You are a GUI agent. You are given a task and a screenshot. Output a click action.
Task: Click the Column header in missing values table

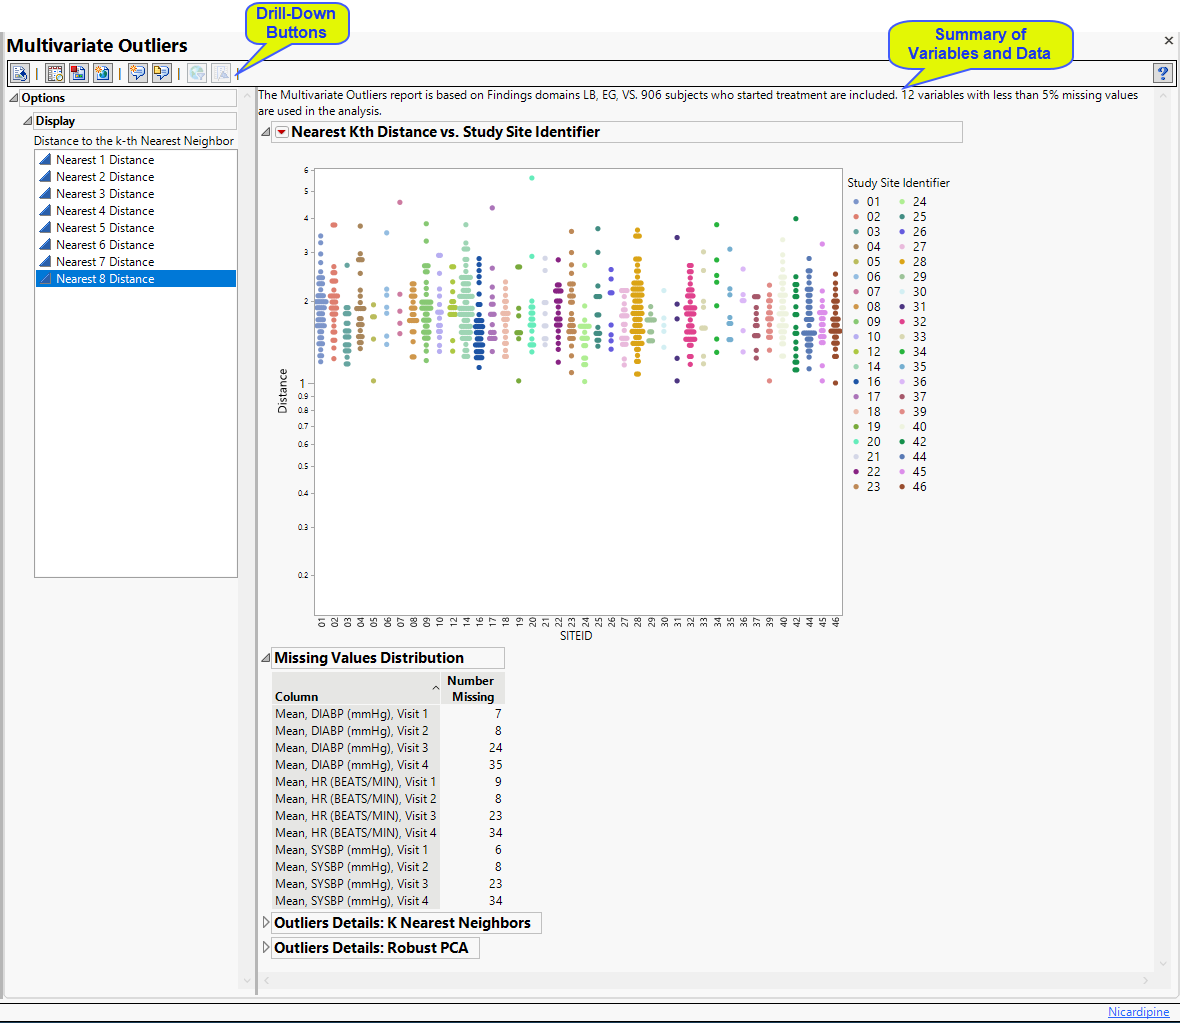coord(297,697)
